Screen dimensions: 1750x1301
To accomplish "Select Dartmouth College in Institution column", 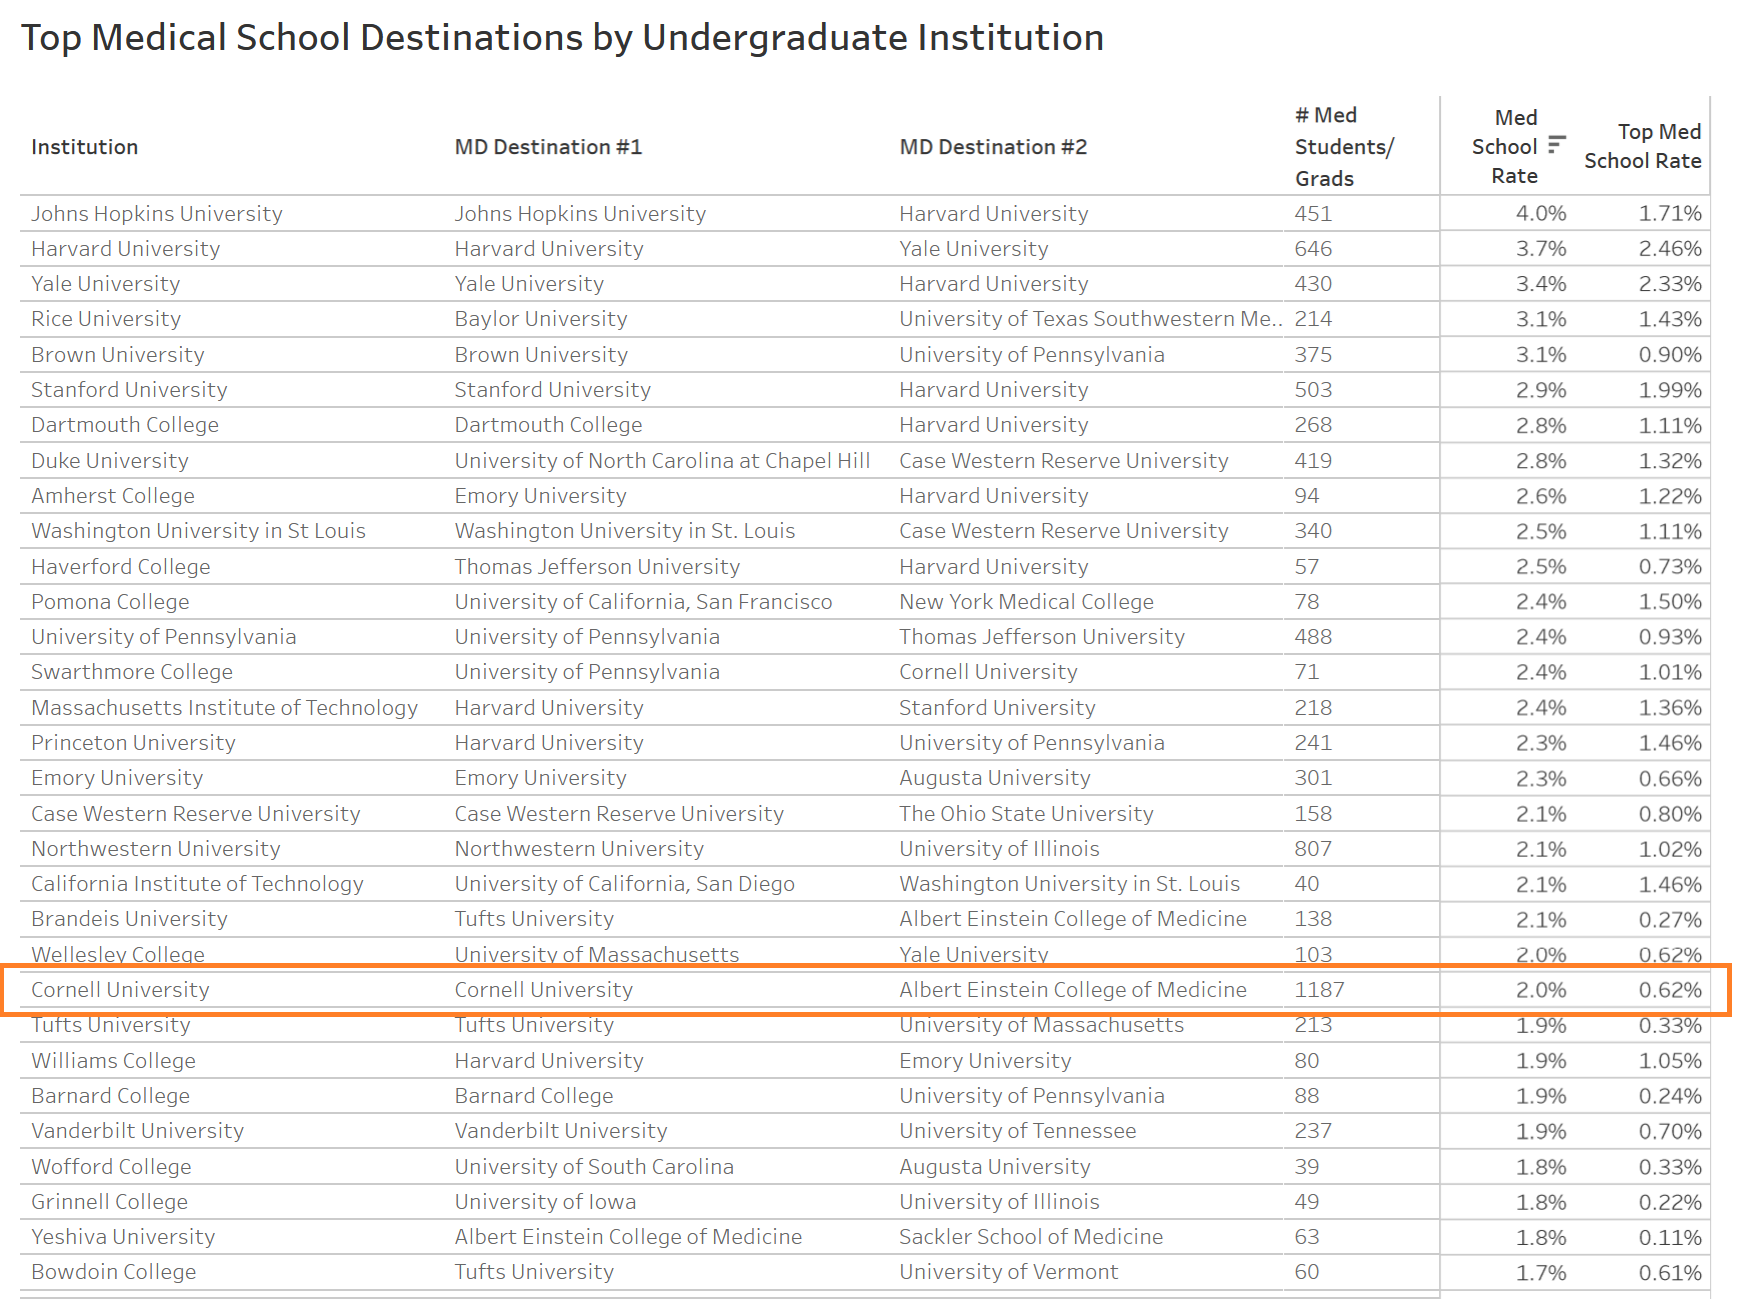I will tap(125, 425).
